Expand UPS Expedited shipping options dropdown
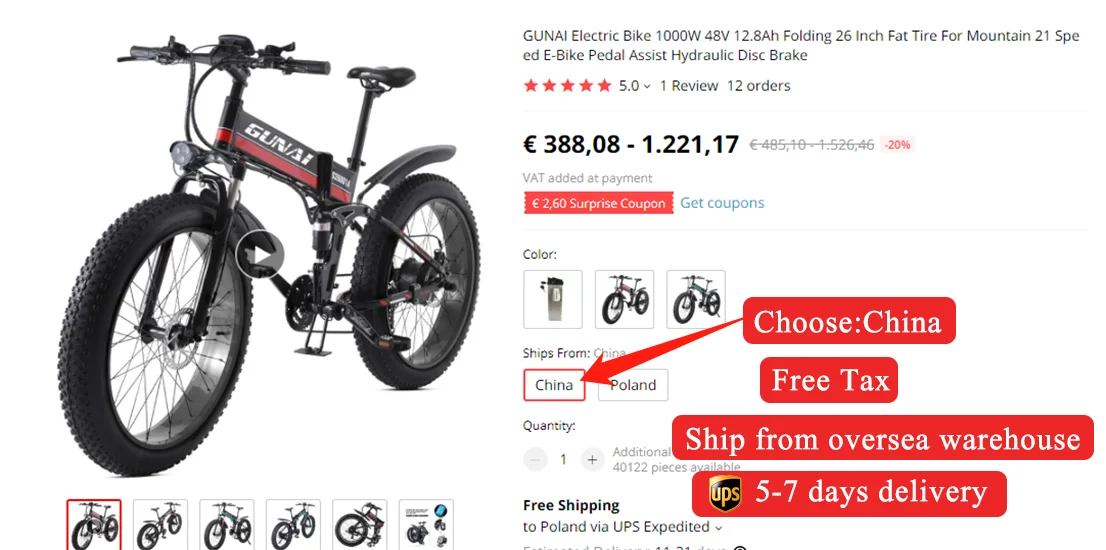1106x550 pixels. tap(719, 527)
